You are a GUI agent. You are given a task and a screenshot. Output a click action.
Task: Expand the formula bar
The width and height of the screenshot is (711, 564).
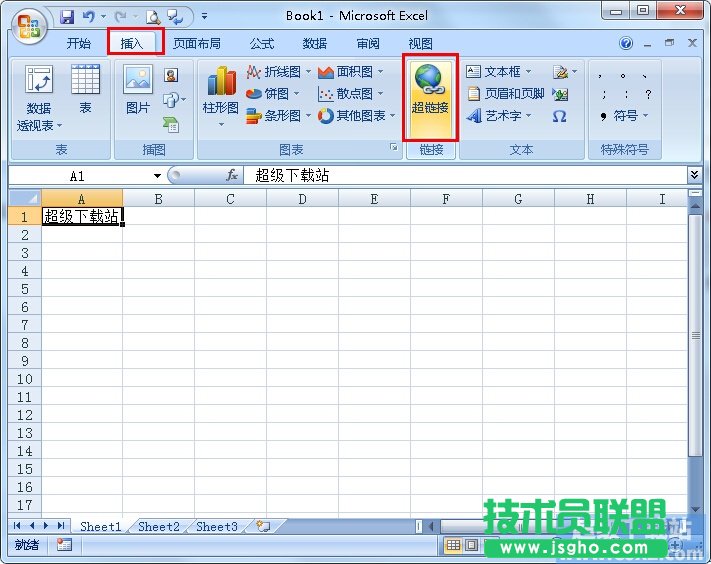click(x=694, y=175)
